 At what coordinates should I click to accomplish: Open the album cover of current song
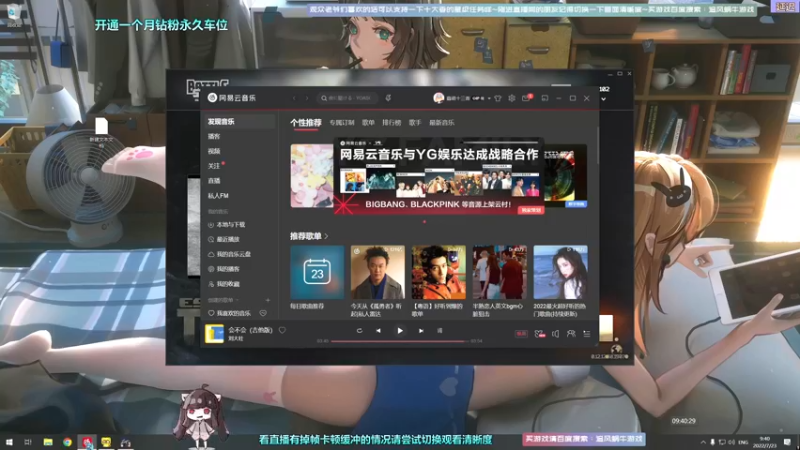coord(214,334)
